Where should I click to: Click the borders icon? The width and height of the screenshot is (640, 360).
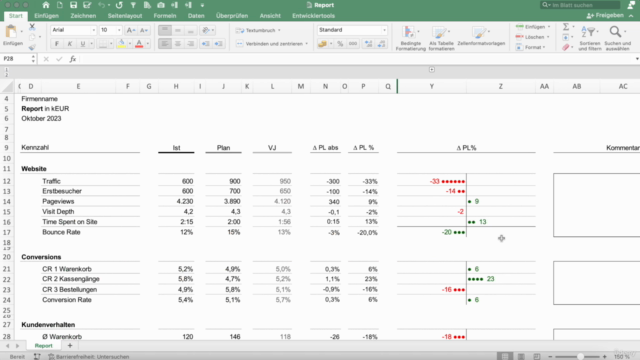click(103, 44)
